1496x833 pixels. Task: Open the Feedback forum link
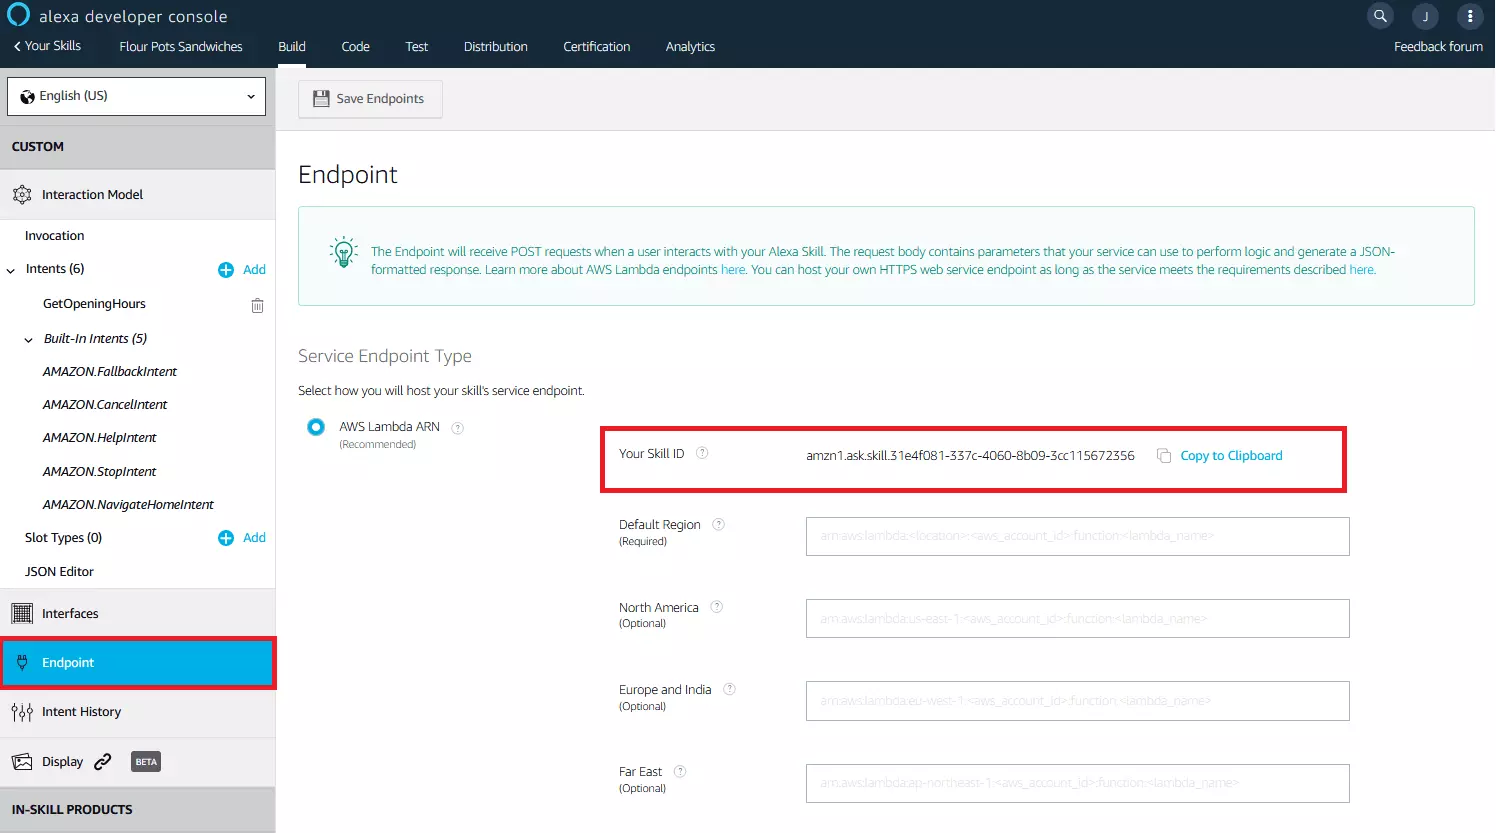(1438, 47)
